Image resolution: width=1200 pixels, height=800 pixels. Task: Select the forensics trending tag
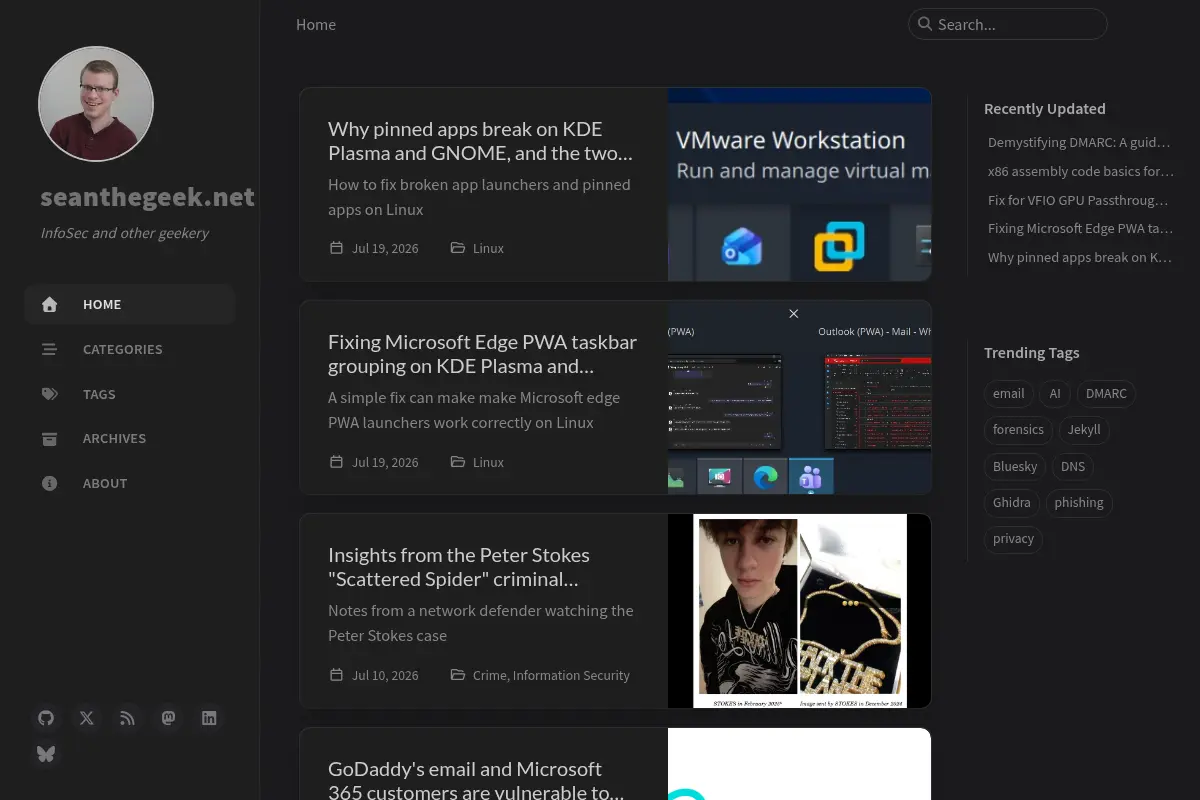(1018, 430)
